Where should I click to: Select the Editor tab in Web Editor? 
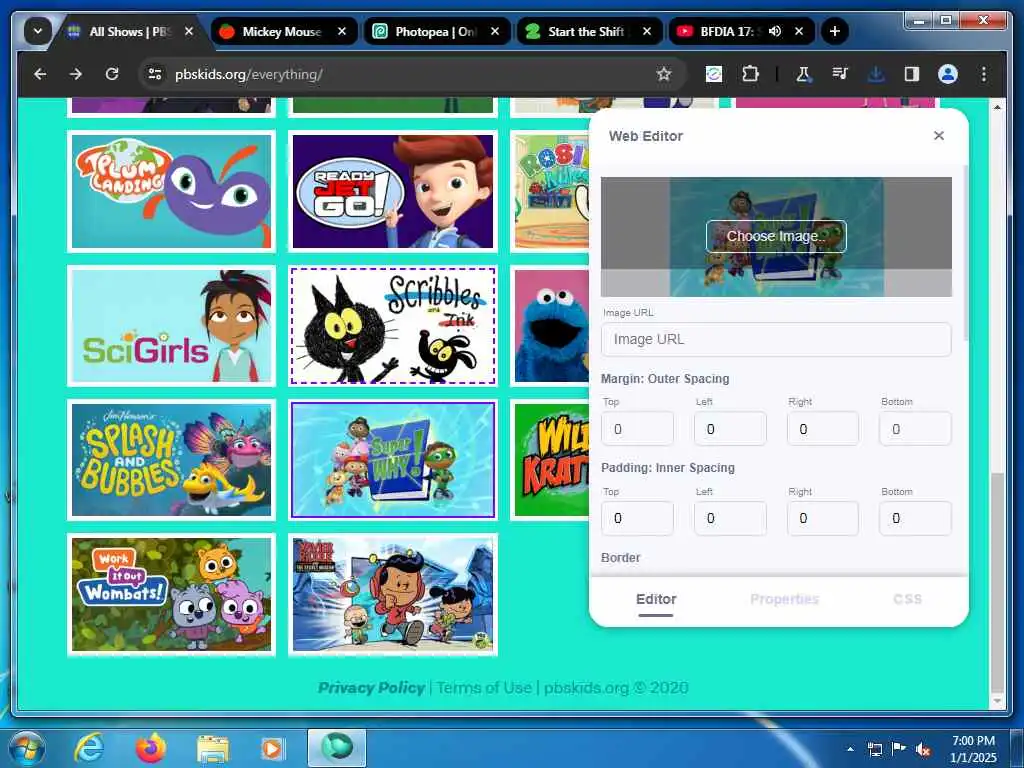click(656, 600)
